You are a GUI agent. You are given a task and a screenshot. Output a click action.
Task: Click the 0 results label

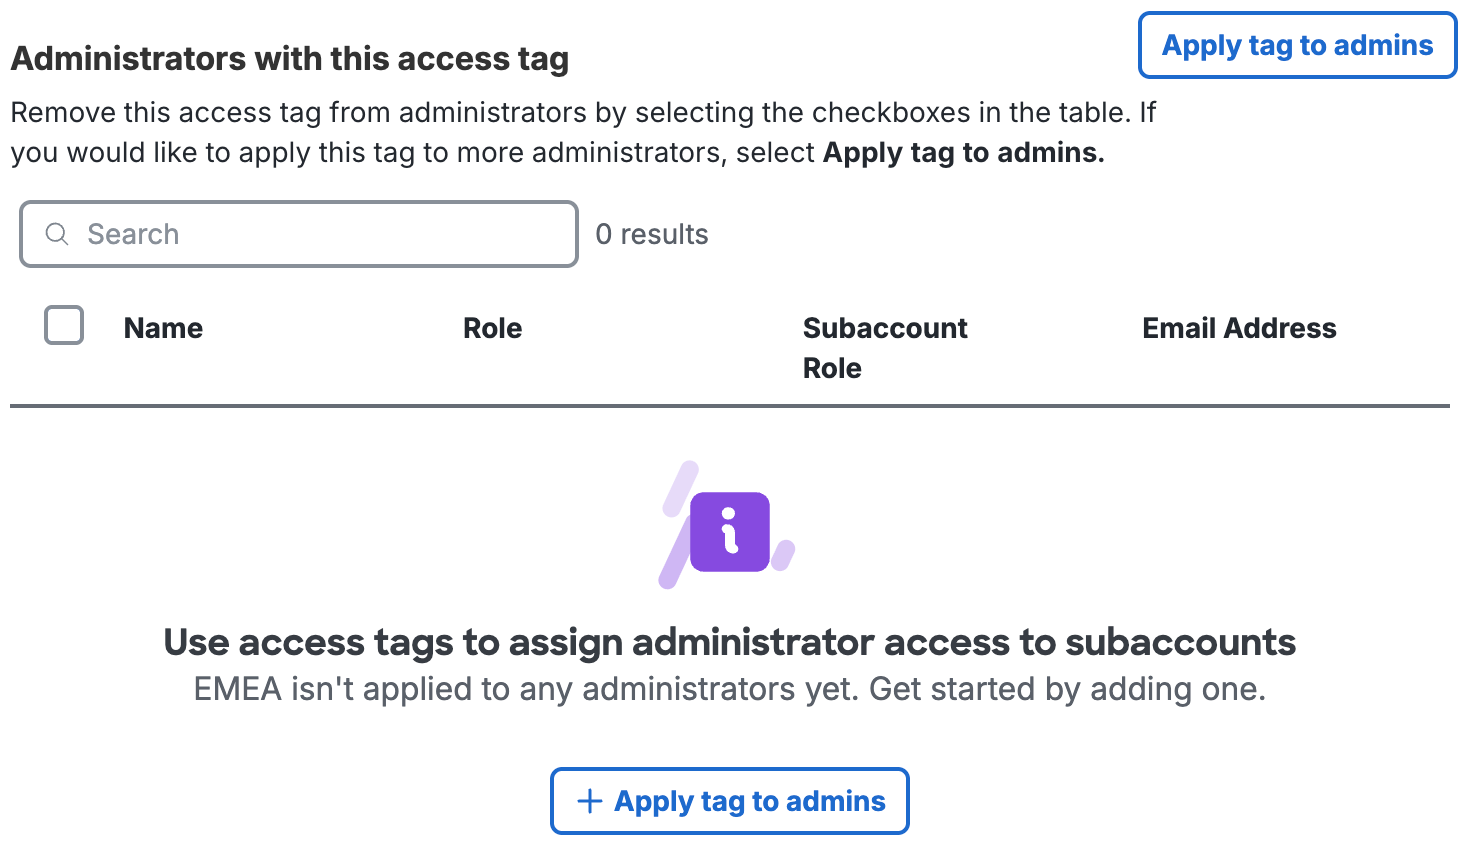pos(652,233)
